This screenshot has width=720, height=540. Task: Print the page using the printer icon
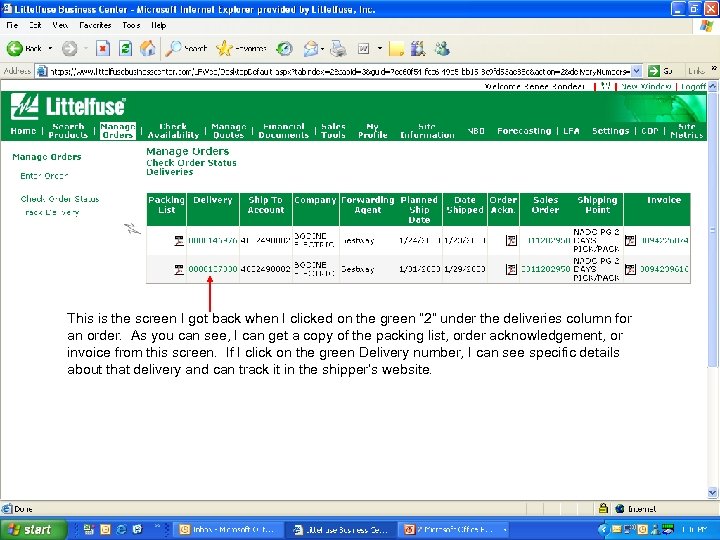point(338,48)
